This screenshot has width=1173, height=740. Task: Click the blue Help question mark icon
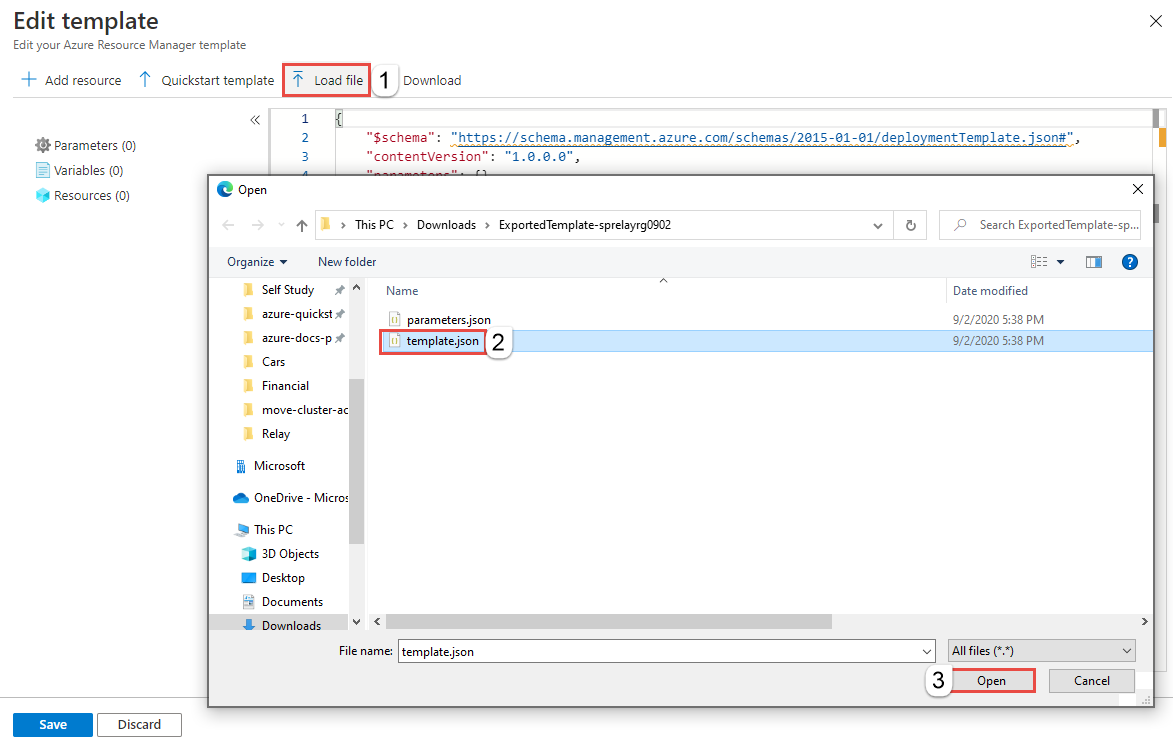click(1130, 262)
